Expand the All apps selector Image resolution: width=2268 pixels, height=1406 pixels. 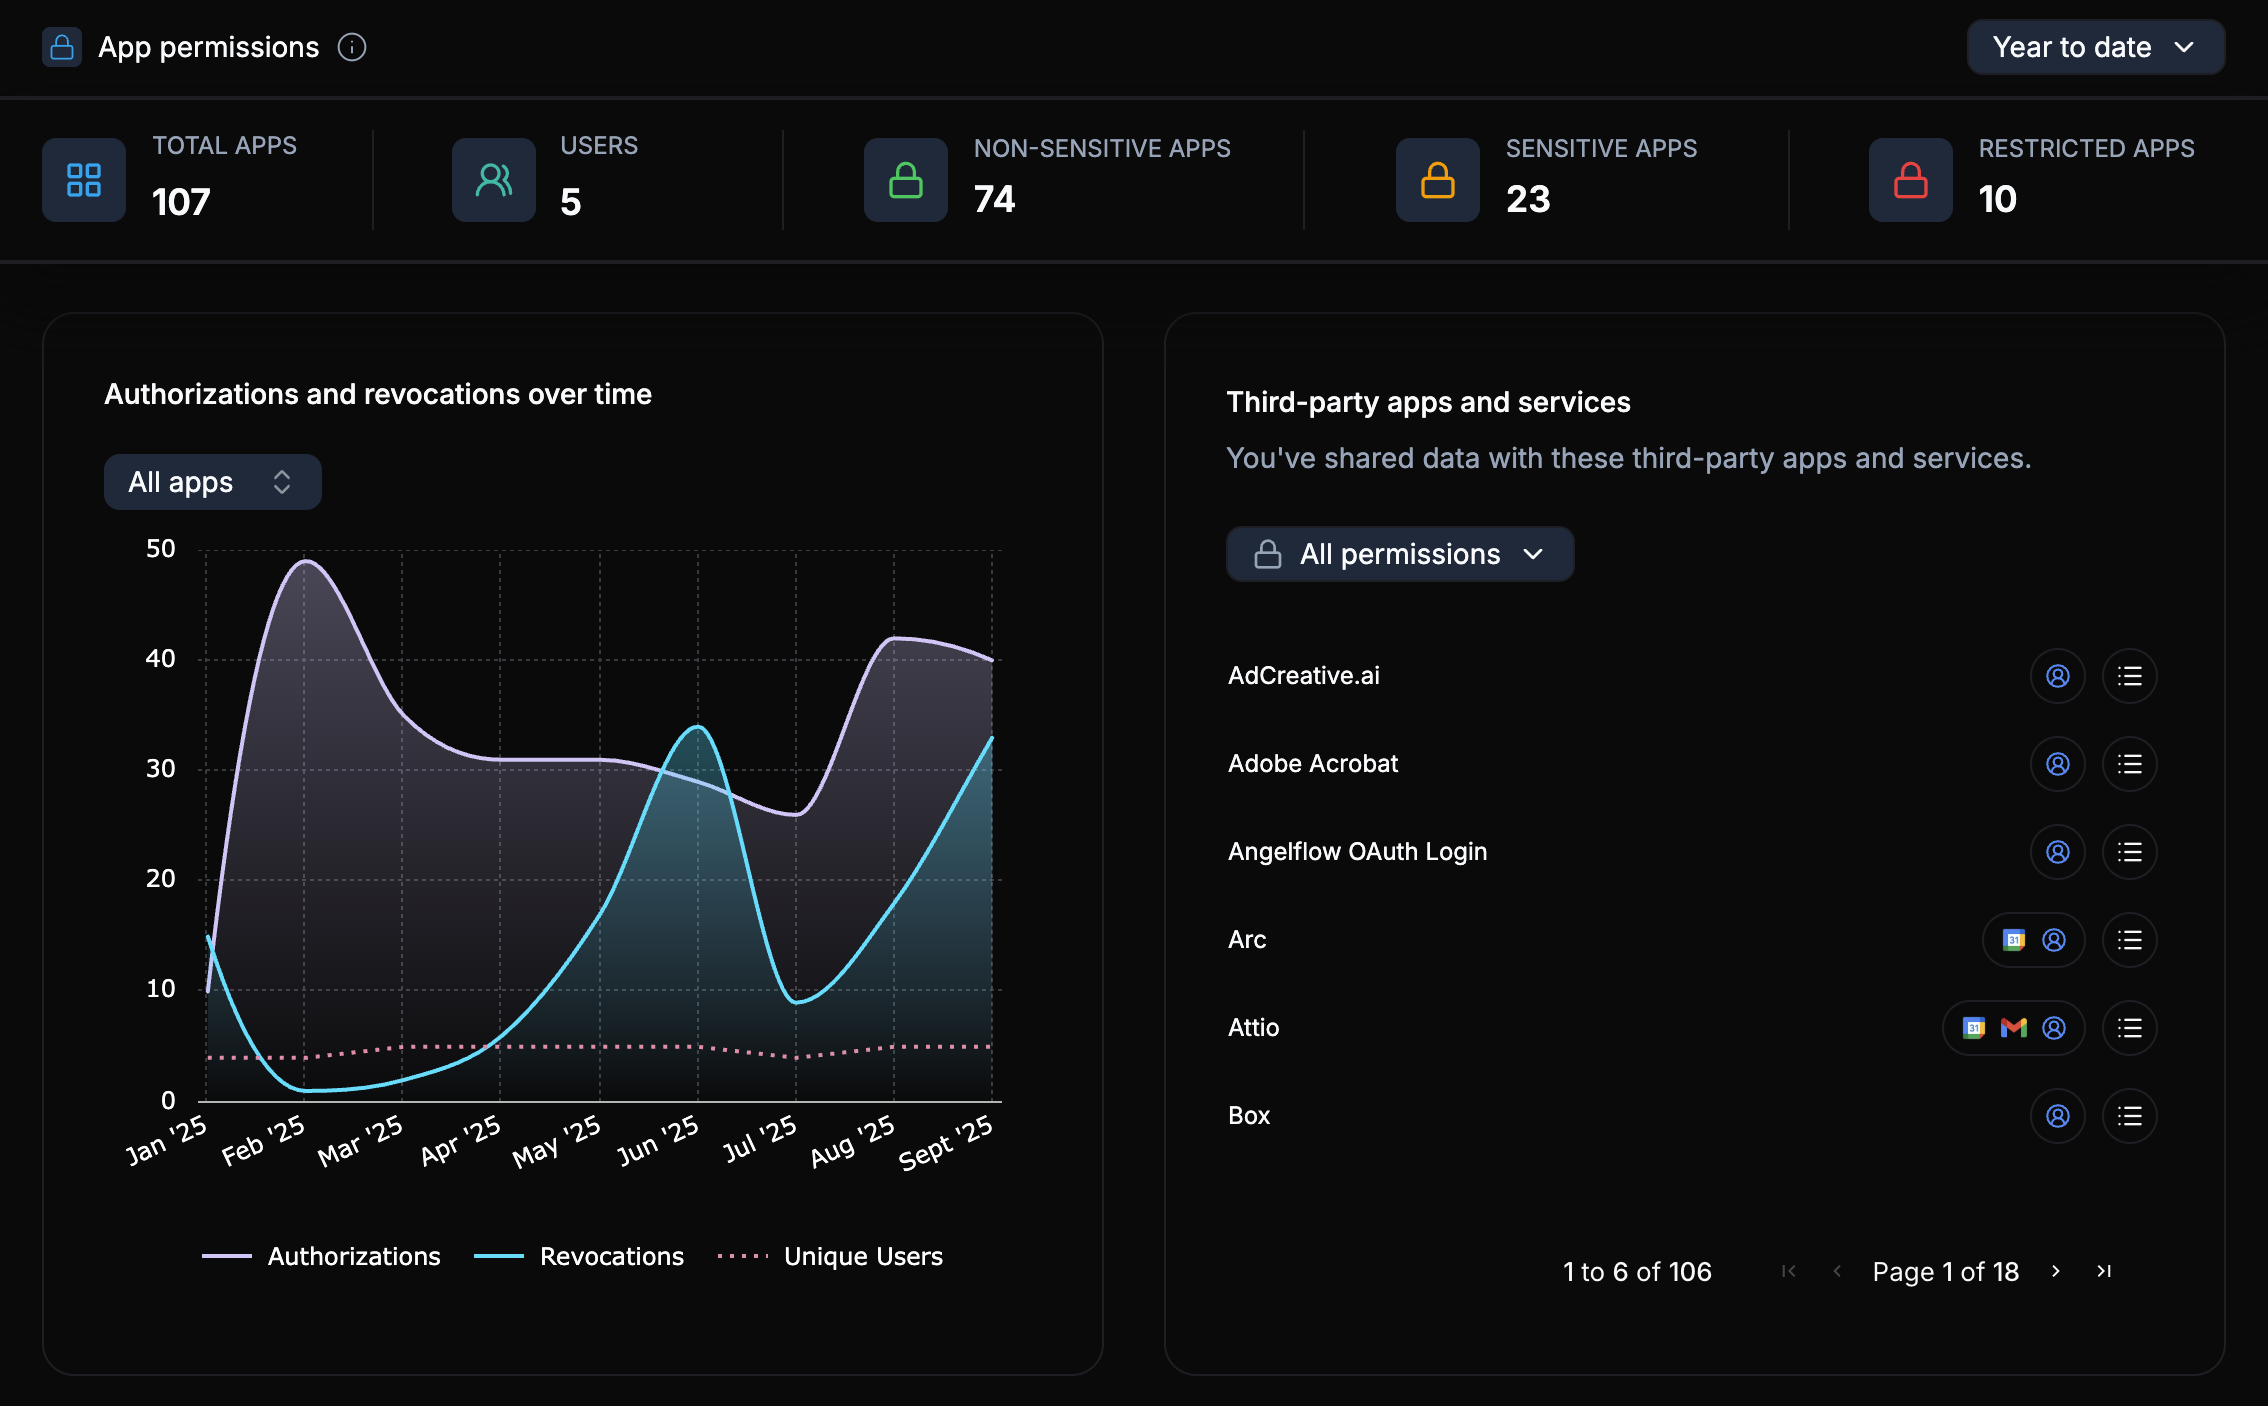tap(212, 482)
